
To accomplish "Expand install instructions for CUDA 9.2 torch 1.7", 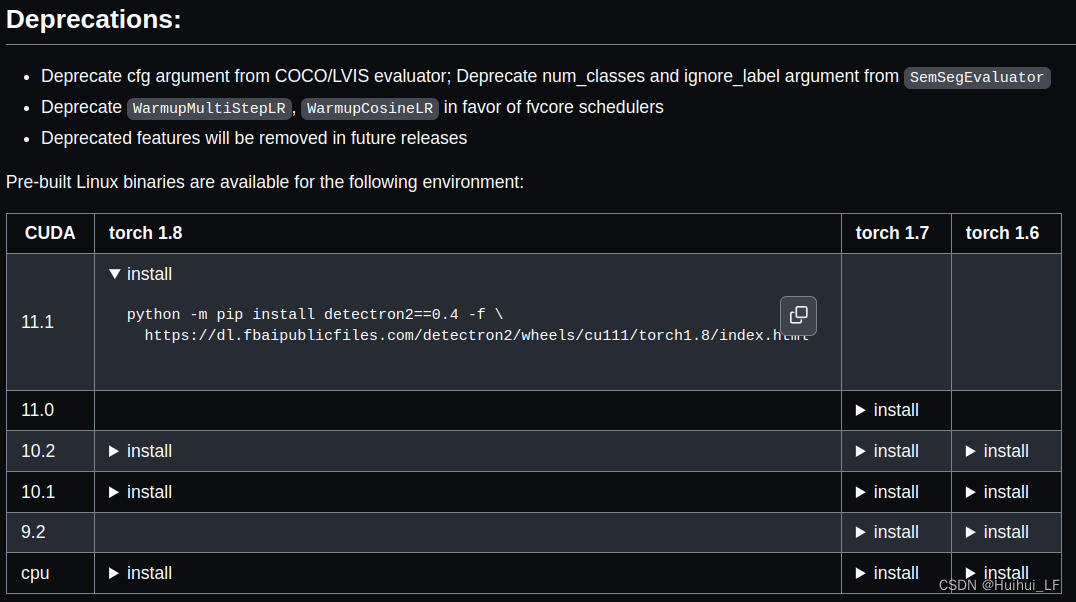I will (x=886, y=532).
